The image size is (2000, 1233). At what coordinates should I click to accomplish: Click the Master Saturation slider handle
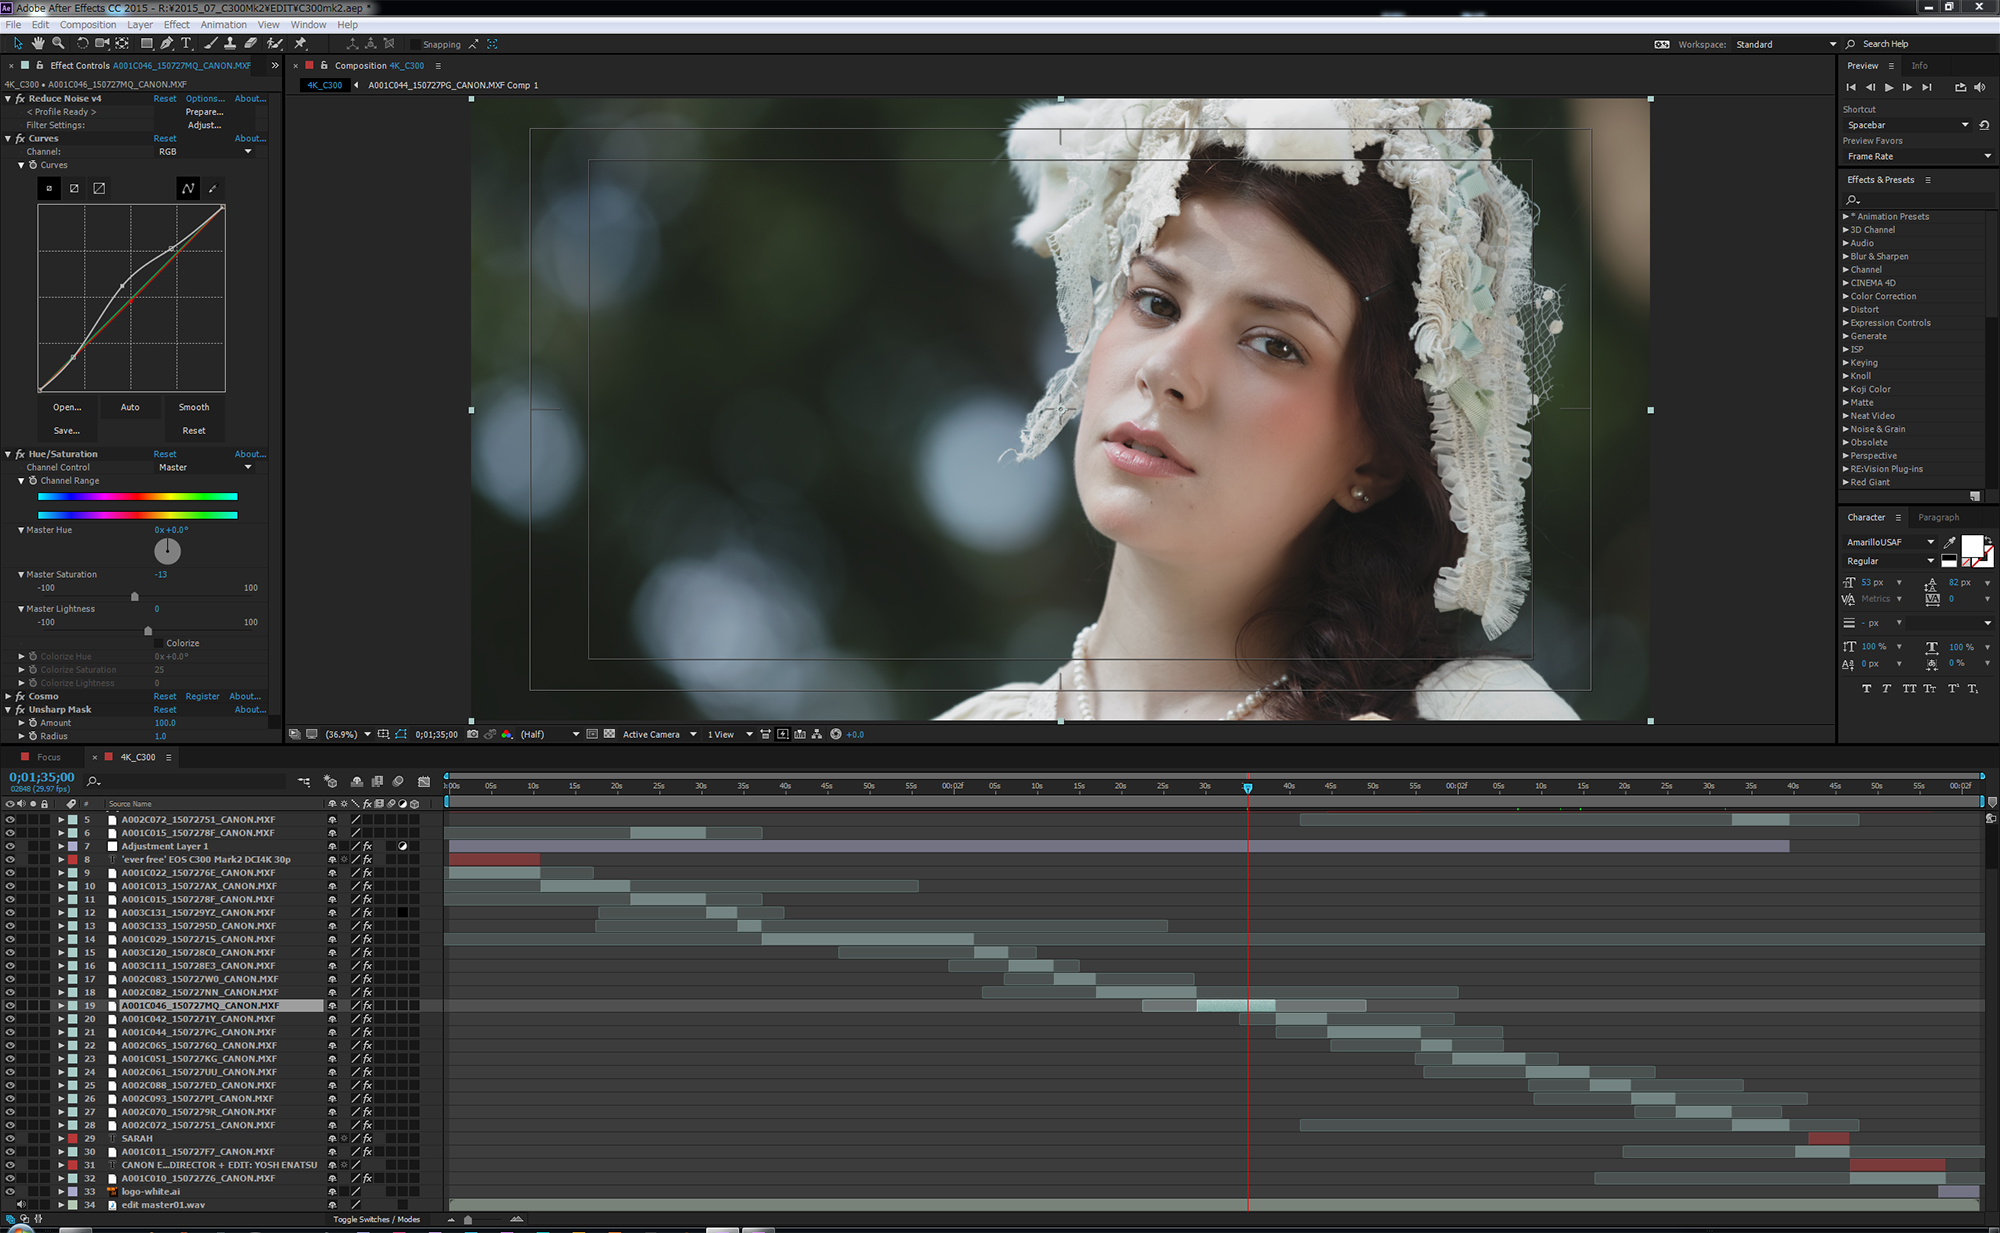135,597
